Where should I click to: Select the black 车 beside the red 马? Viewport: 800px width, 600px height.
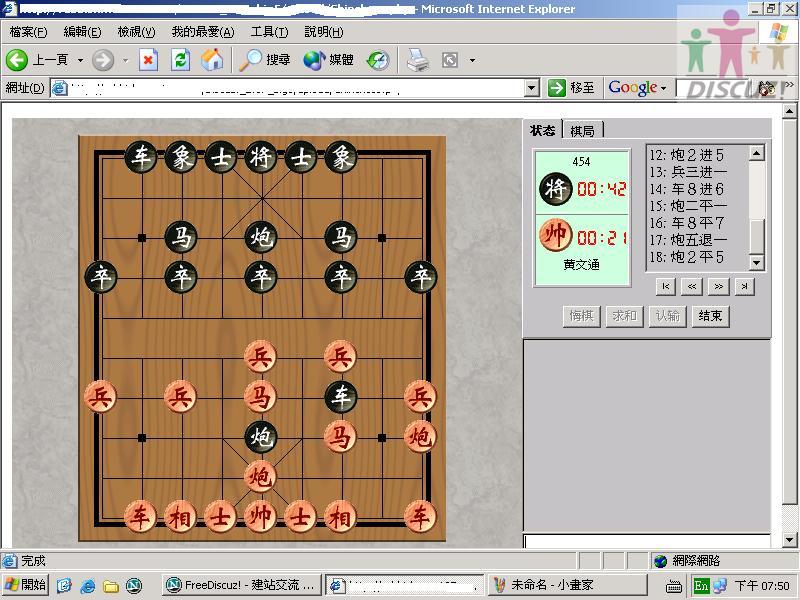(341, 396)
